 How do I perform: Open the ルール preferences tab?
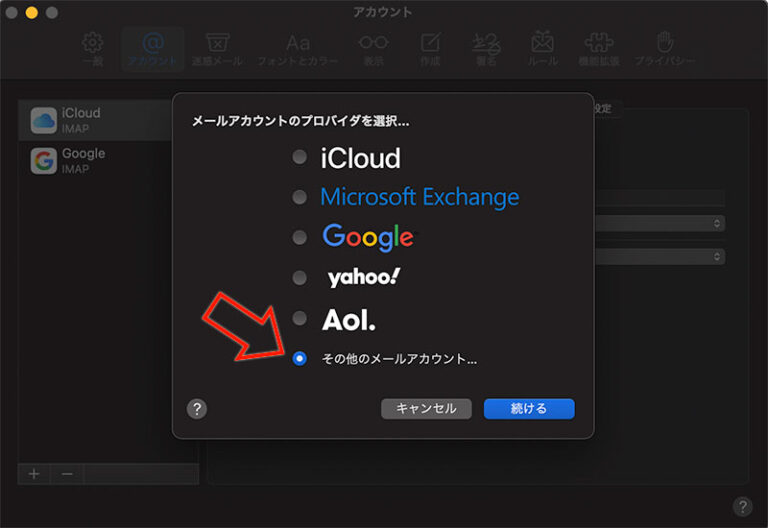543,49
